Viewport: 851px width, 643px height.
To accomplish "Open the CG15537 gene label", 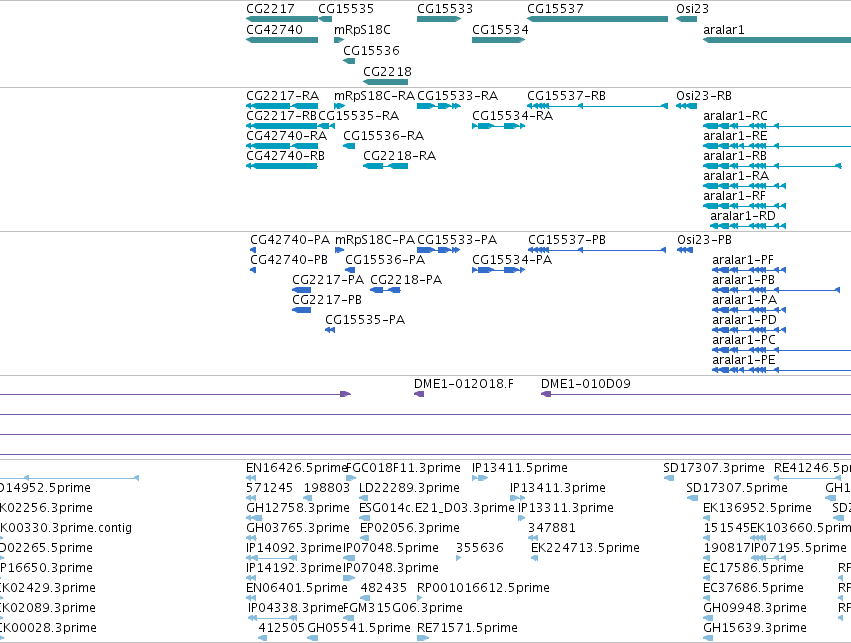I will point(555,9).
